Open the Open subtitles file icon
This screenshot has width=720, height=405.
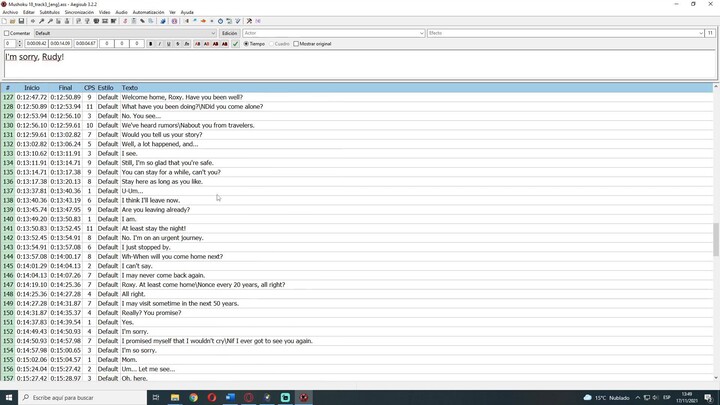pos(13,21)
